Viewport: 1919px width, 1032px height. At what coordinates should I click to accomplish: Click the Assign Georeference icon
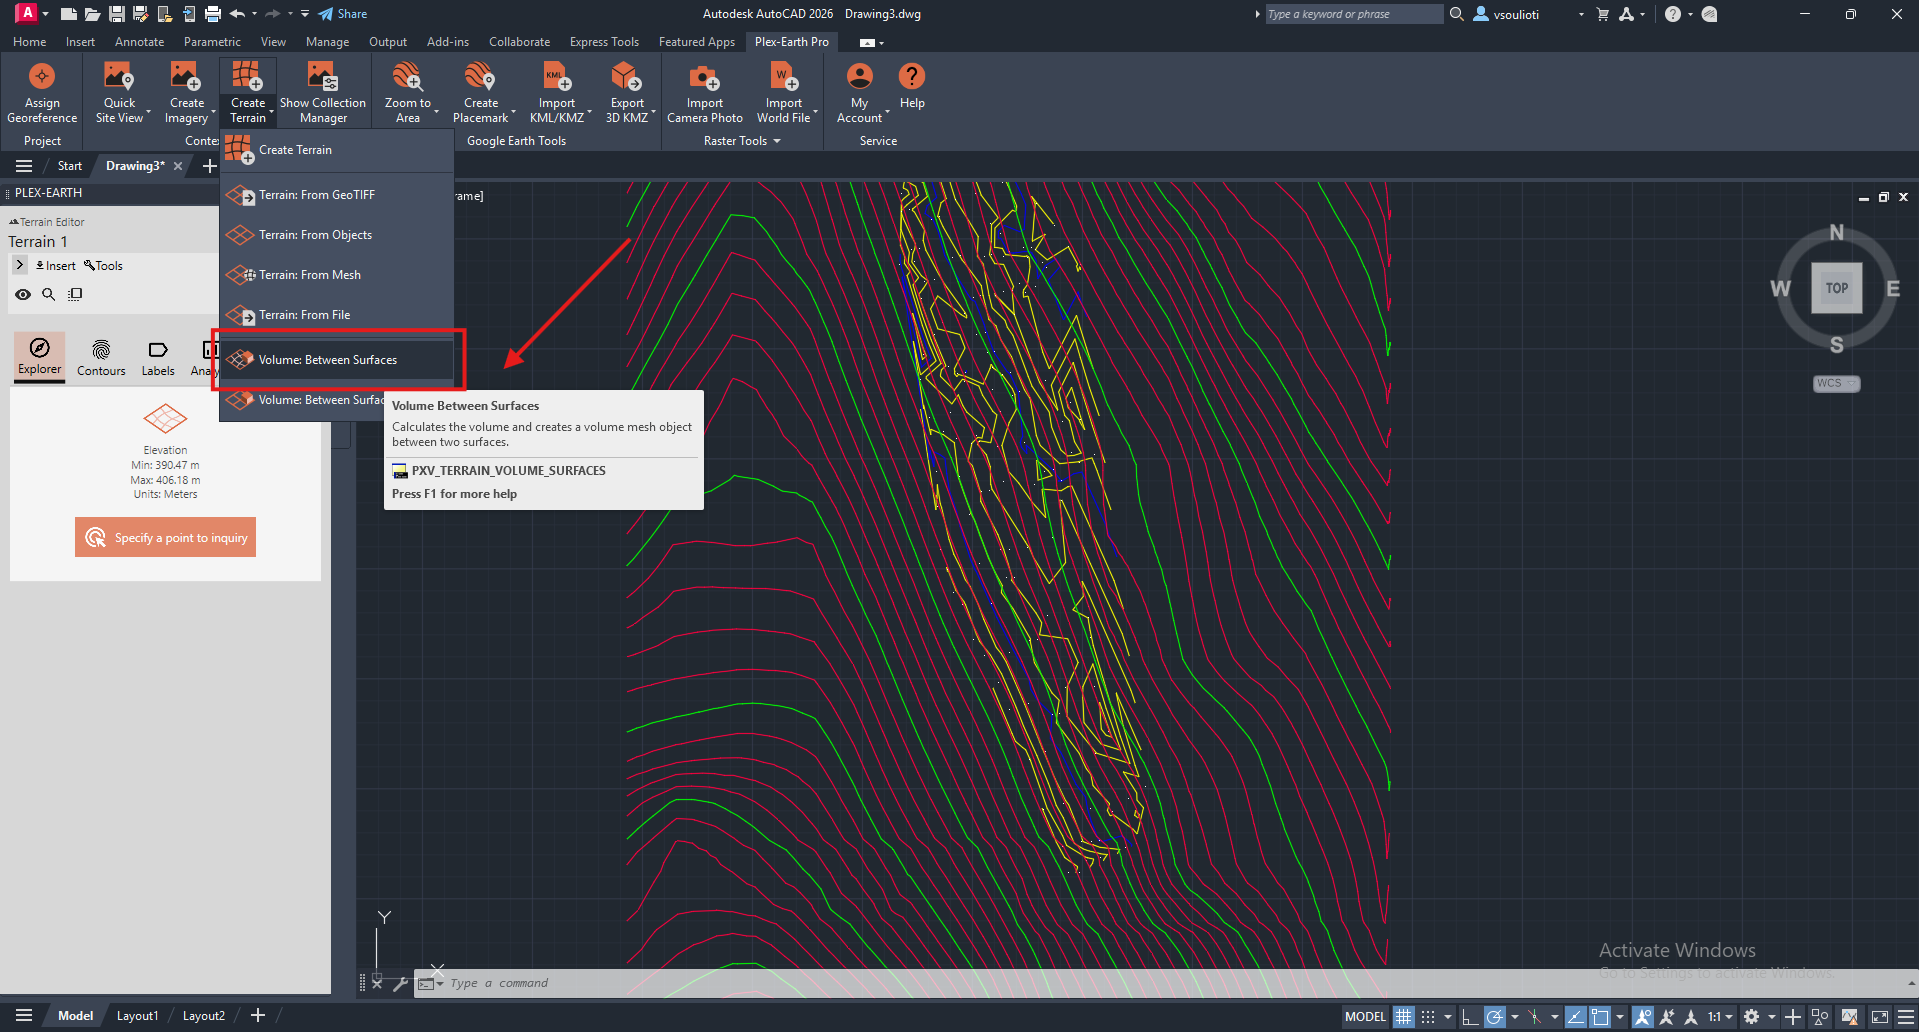tap(42, 77)
